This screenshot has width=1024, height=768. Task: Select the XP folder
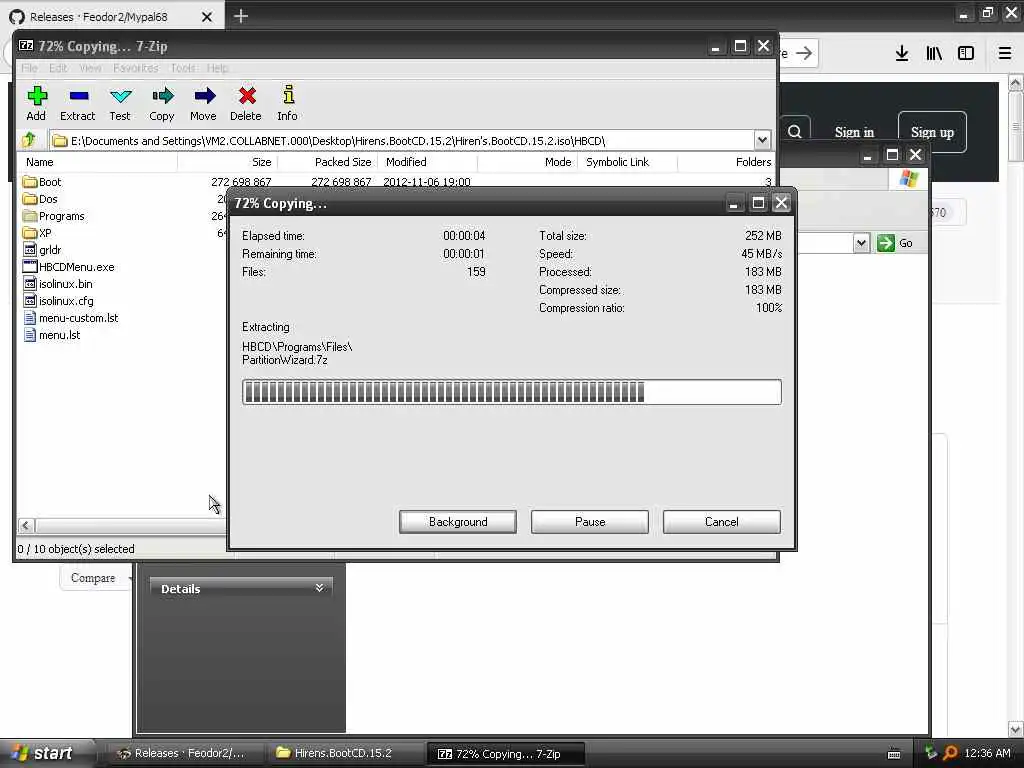(37, 233)
